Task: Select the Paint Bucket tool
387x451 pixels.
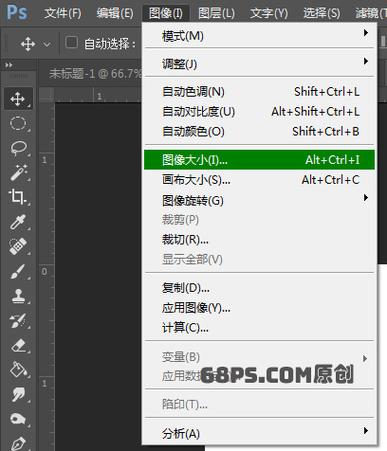Action: 18,370
